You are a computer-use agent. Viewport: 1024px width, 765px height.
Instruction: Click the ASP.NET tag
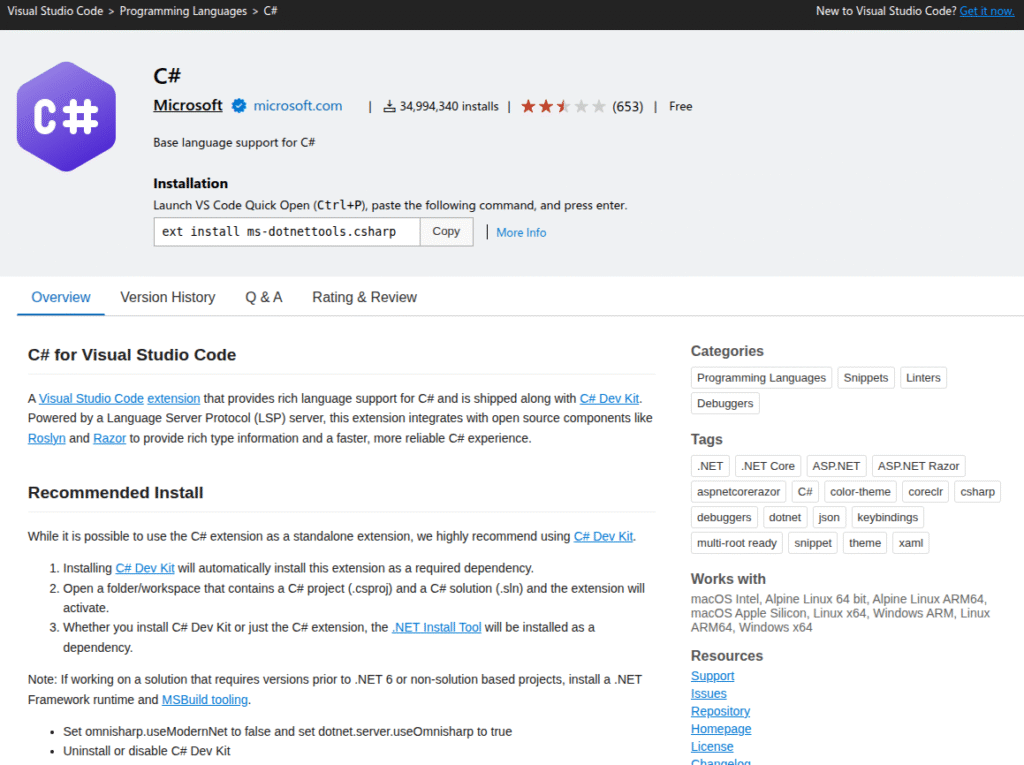coord(837,466)
